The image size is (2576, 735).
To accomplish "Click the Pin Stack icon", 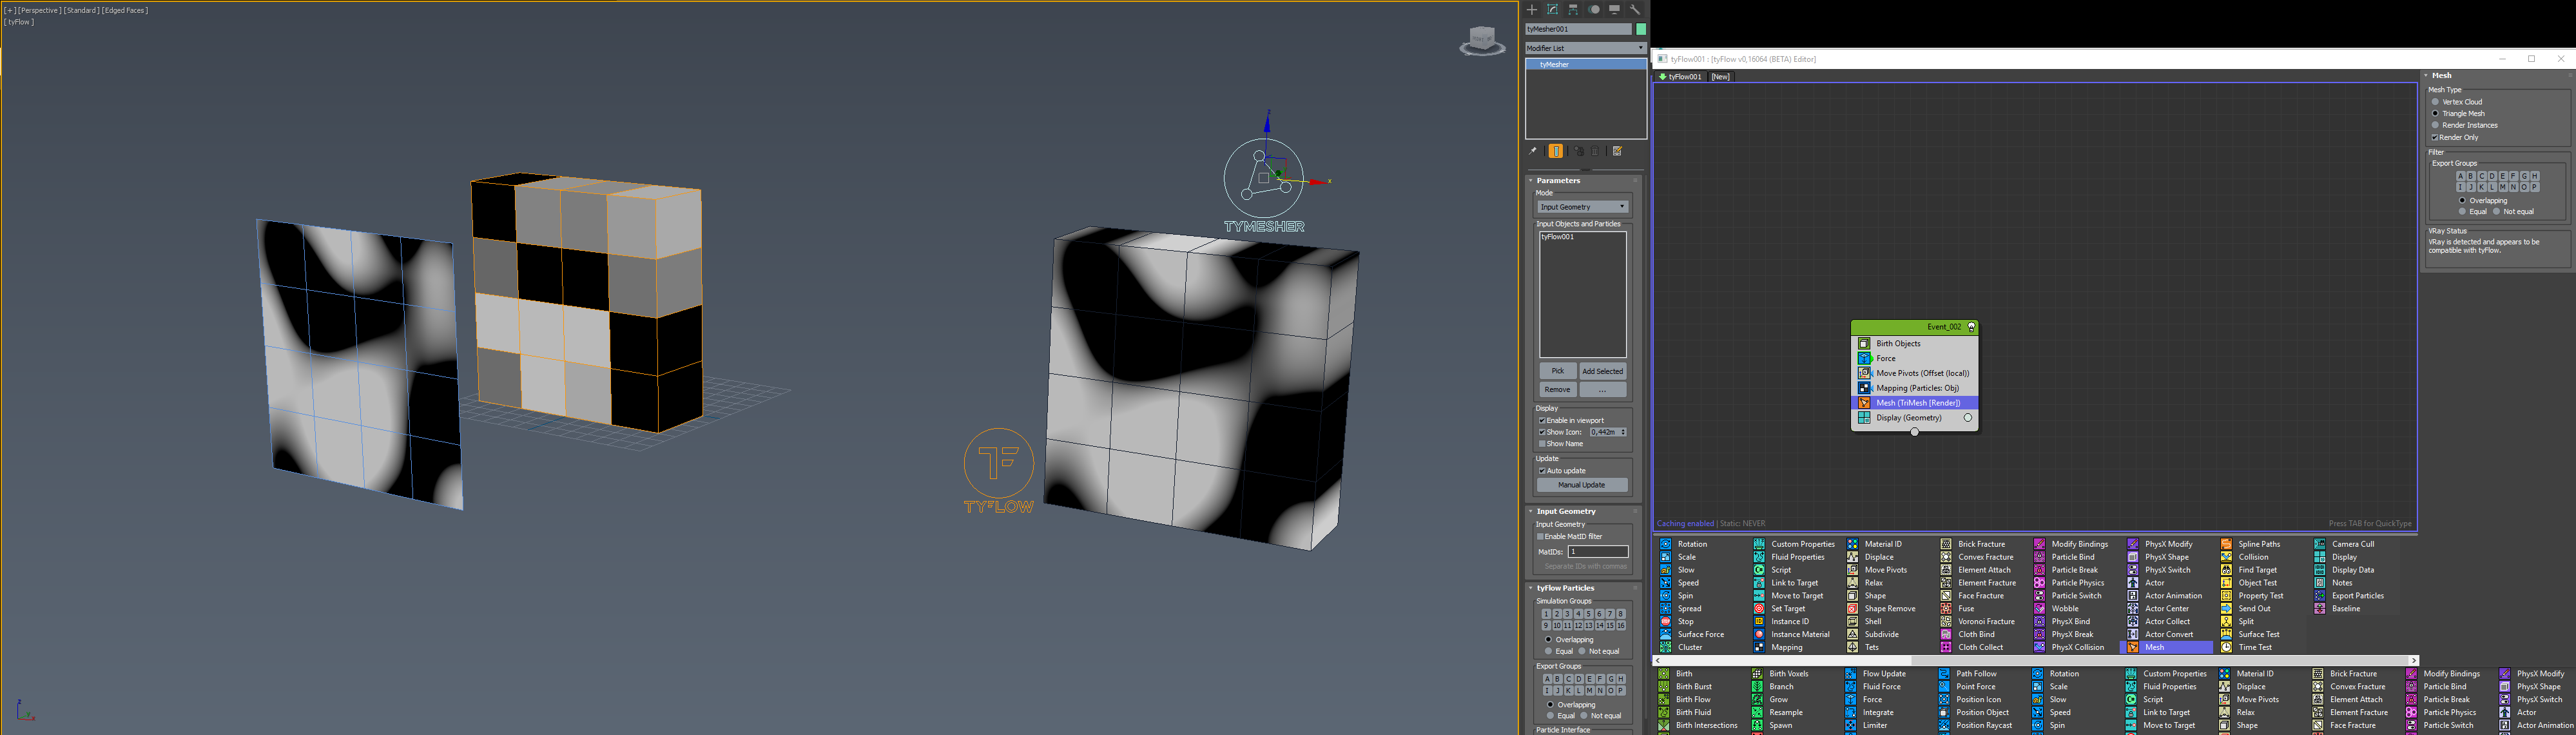I will pos(1533,151).
